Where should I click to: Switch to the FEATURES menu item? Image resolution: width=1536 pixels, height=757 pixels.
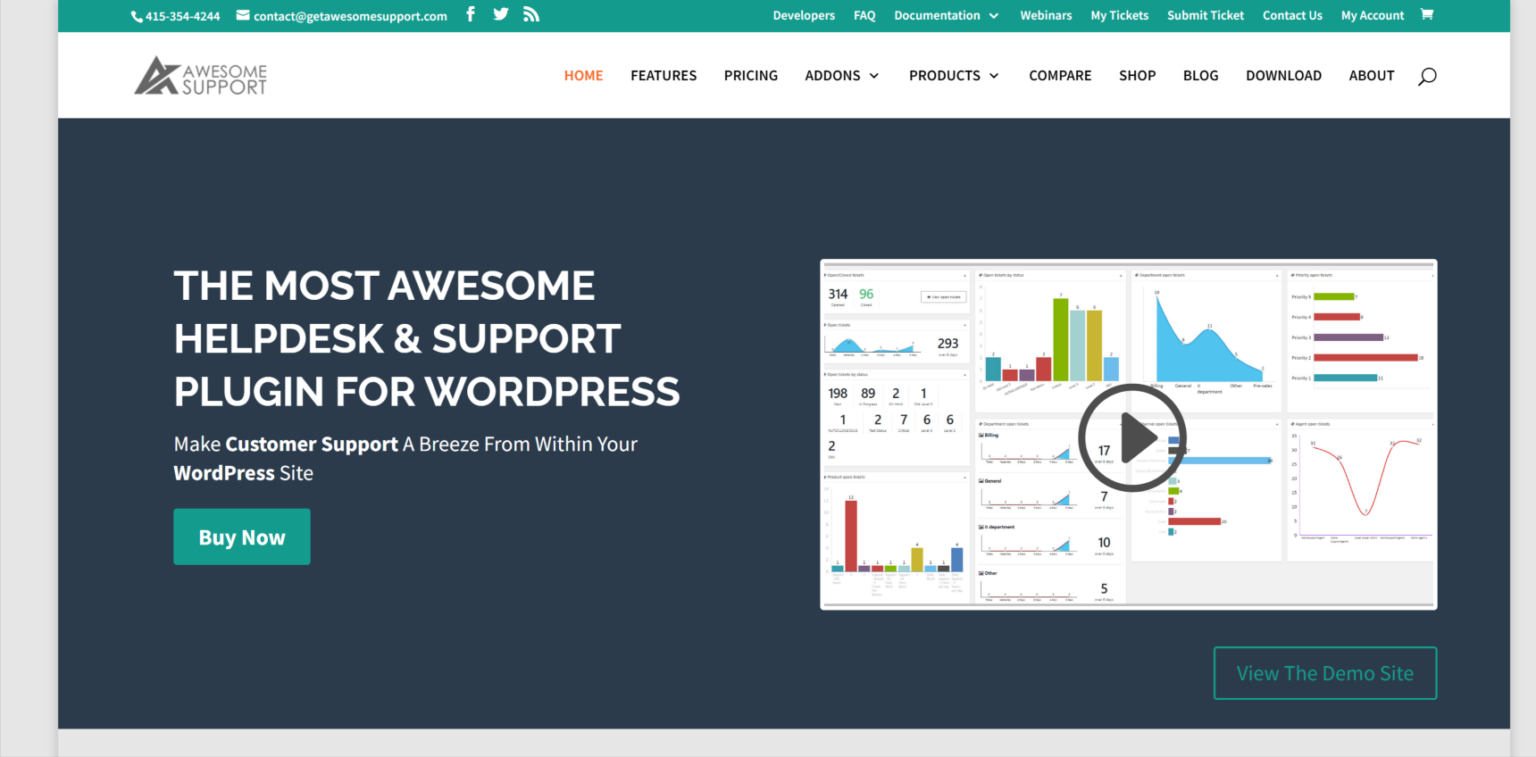click(663, 75)
